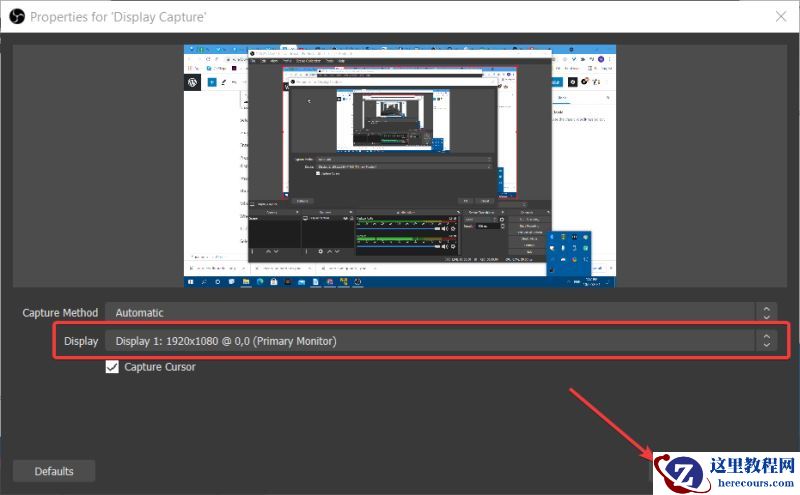
Task: Close the Properties for Display Capture dialog
Action: click(781, 17)
